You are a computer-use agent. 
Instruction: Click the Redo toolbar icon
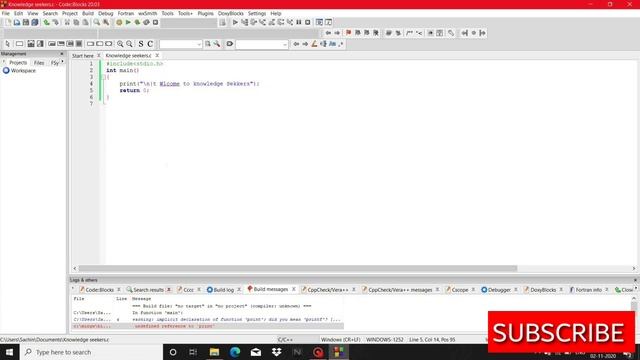click(56, 22)
